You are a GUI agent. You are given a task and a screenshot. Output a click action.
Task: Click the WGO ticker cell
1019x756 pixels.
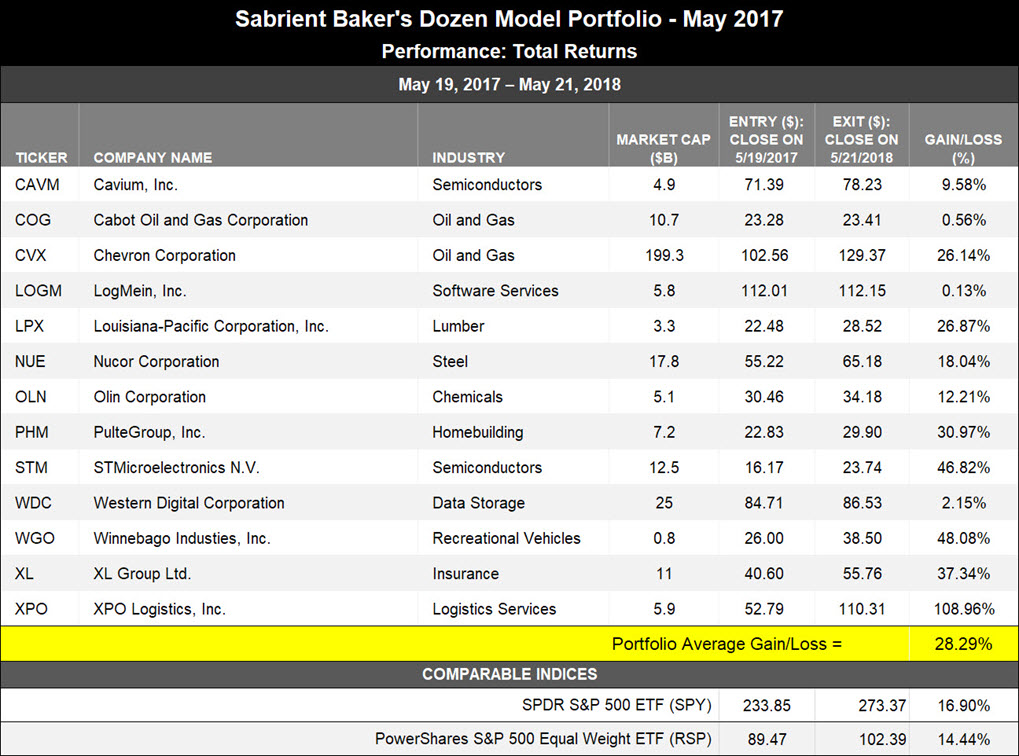point(34,538)
